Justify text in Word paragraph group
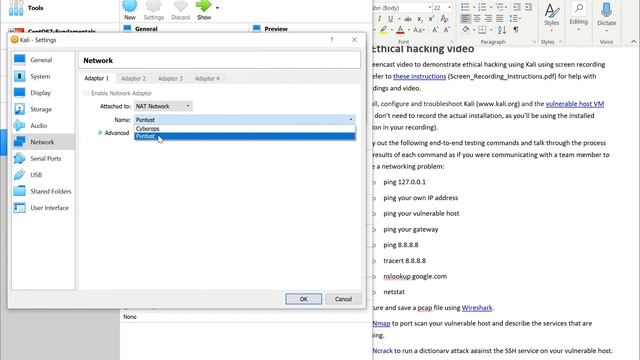The image size is (640, 360). point(499,18)
